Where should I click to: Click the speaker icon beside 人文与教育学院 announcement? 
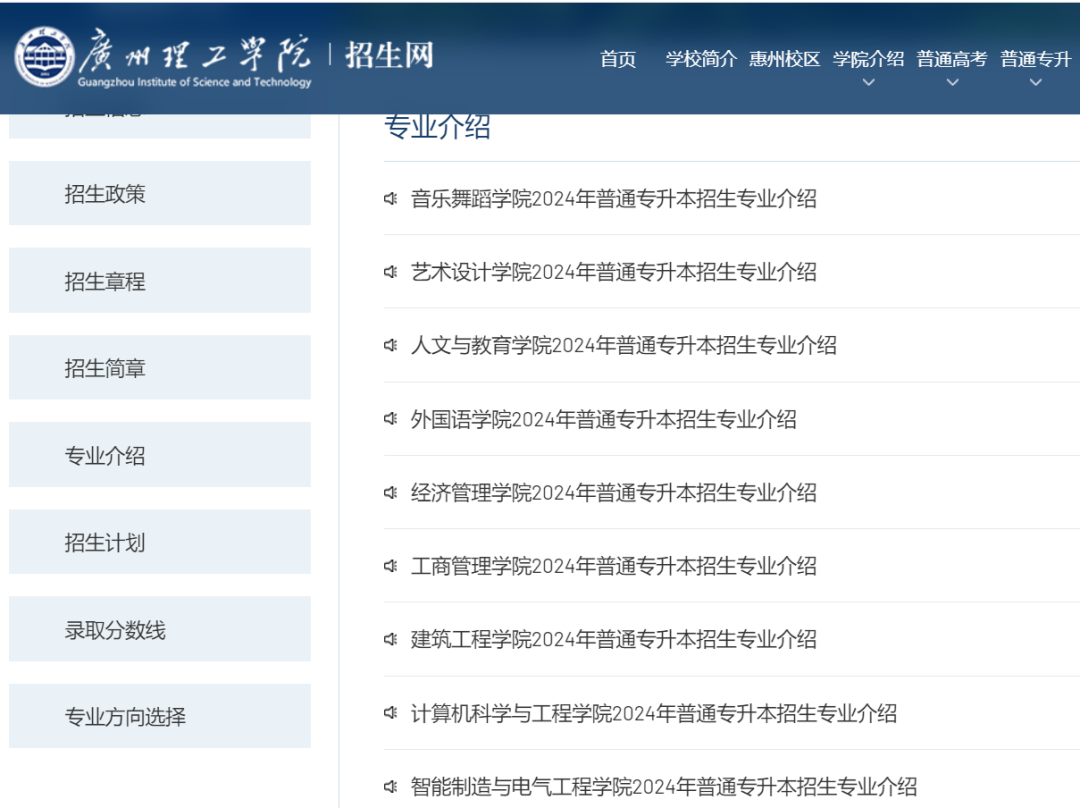391,345
